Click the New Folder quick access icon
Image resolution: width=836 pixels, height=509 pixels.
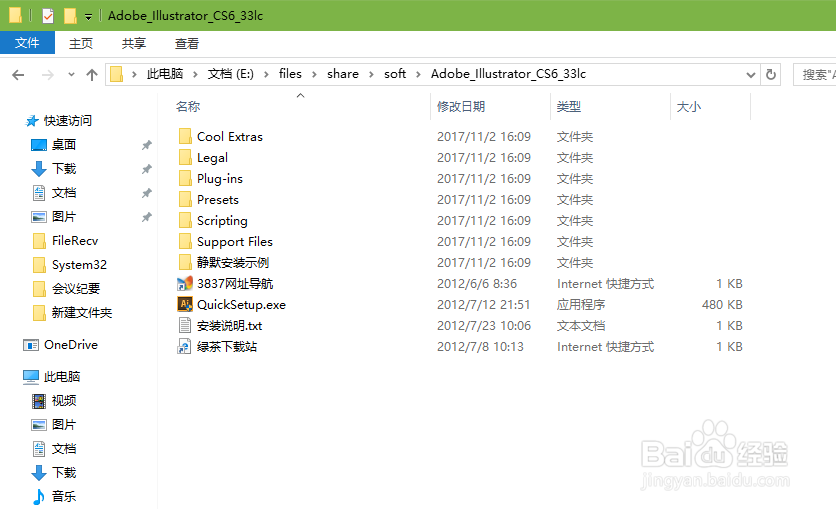(70, 16)
